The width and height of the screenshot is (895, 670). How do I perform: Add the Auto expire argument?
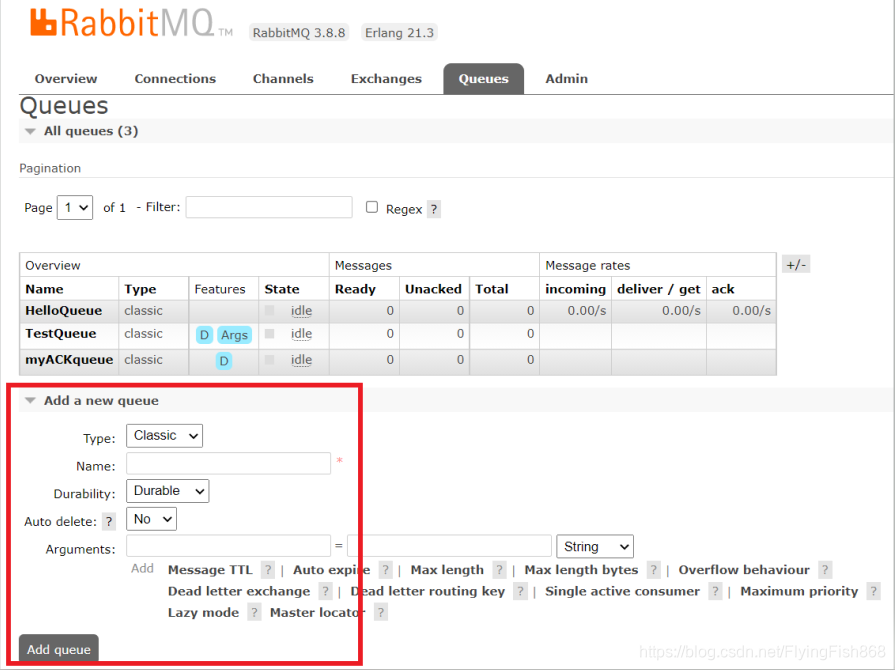tap(332, 570)
